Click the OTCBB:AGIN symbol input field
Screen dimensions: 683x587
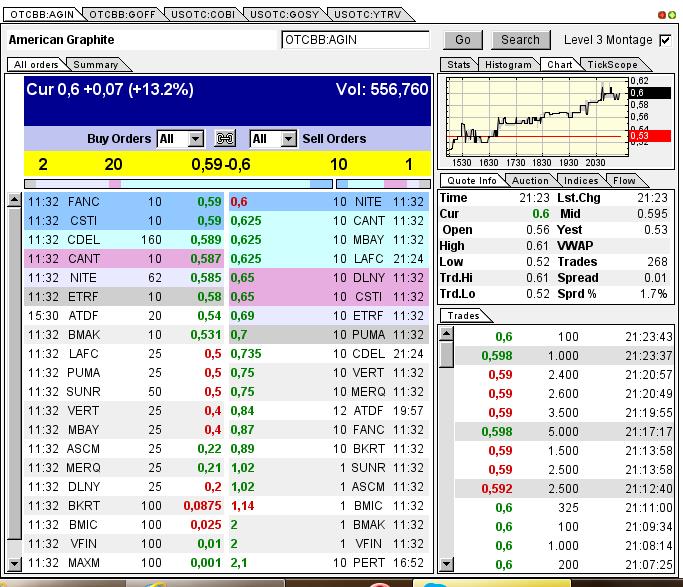[x=355, y=40]
